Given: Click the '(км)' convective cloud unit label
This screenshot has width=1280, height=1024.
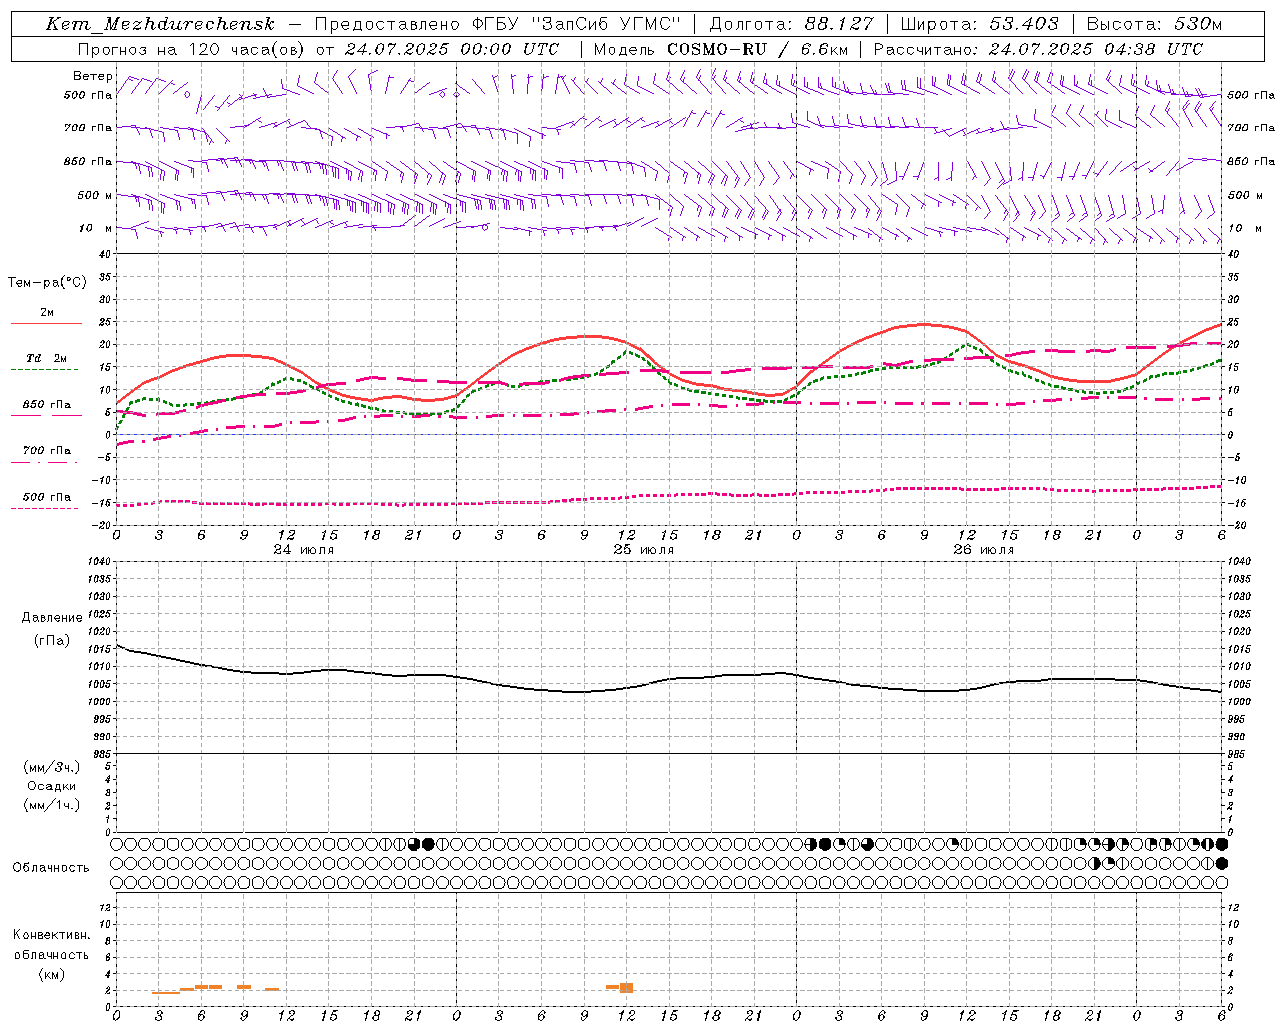Looking at the screenshot, I should pyautogui.click(x=52, y=974).
